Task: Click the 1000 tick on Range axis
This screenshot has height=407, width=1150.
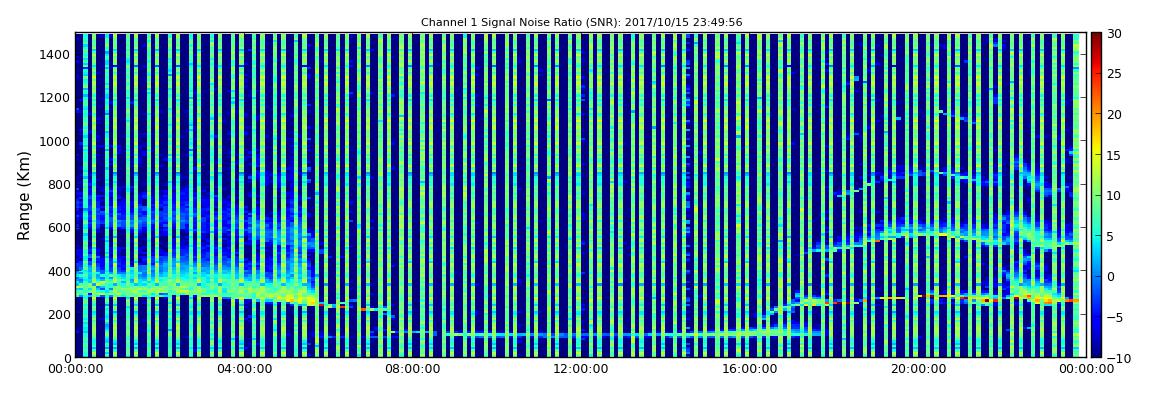Action: [x=56, y=142]
